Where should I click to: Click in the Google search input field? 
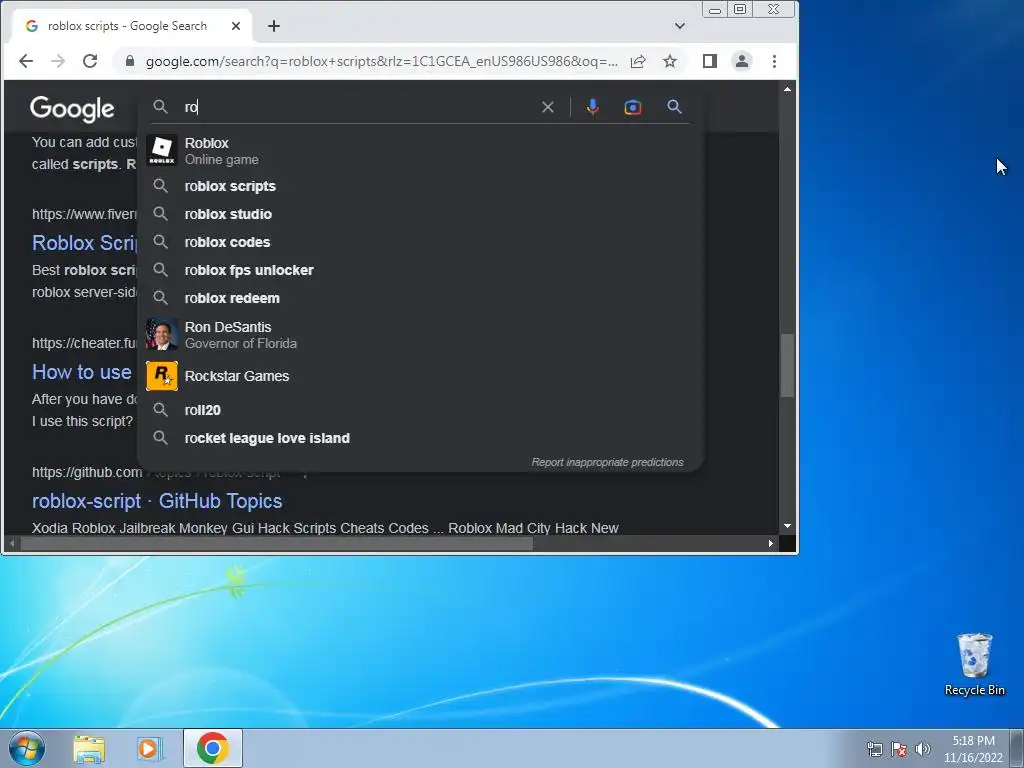pyautogui.click(x=359, y=107)
